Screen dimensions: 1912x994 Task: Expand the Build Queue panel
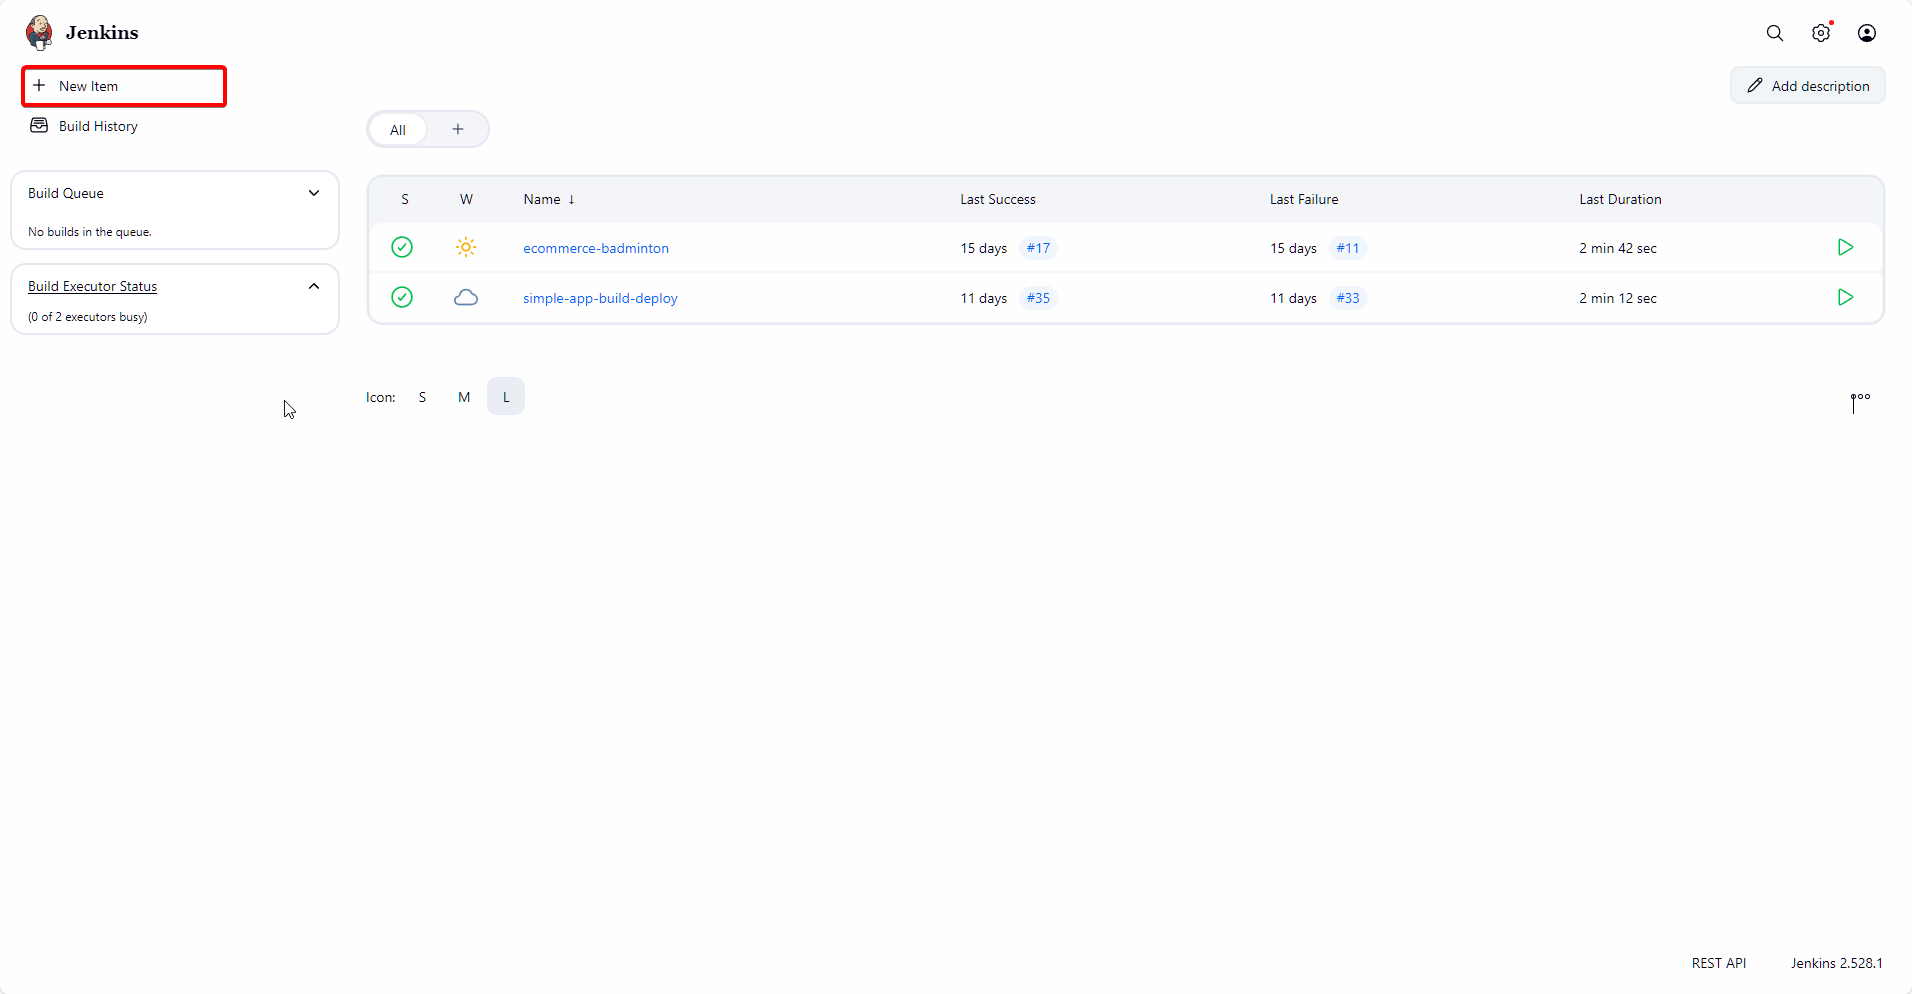(x=314, y=193)
